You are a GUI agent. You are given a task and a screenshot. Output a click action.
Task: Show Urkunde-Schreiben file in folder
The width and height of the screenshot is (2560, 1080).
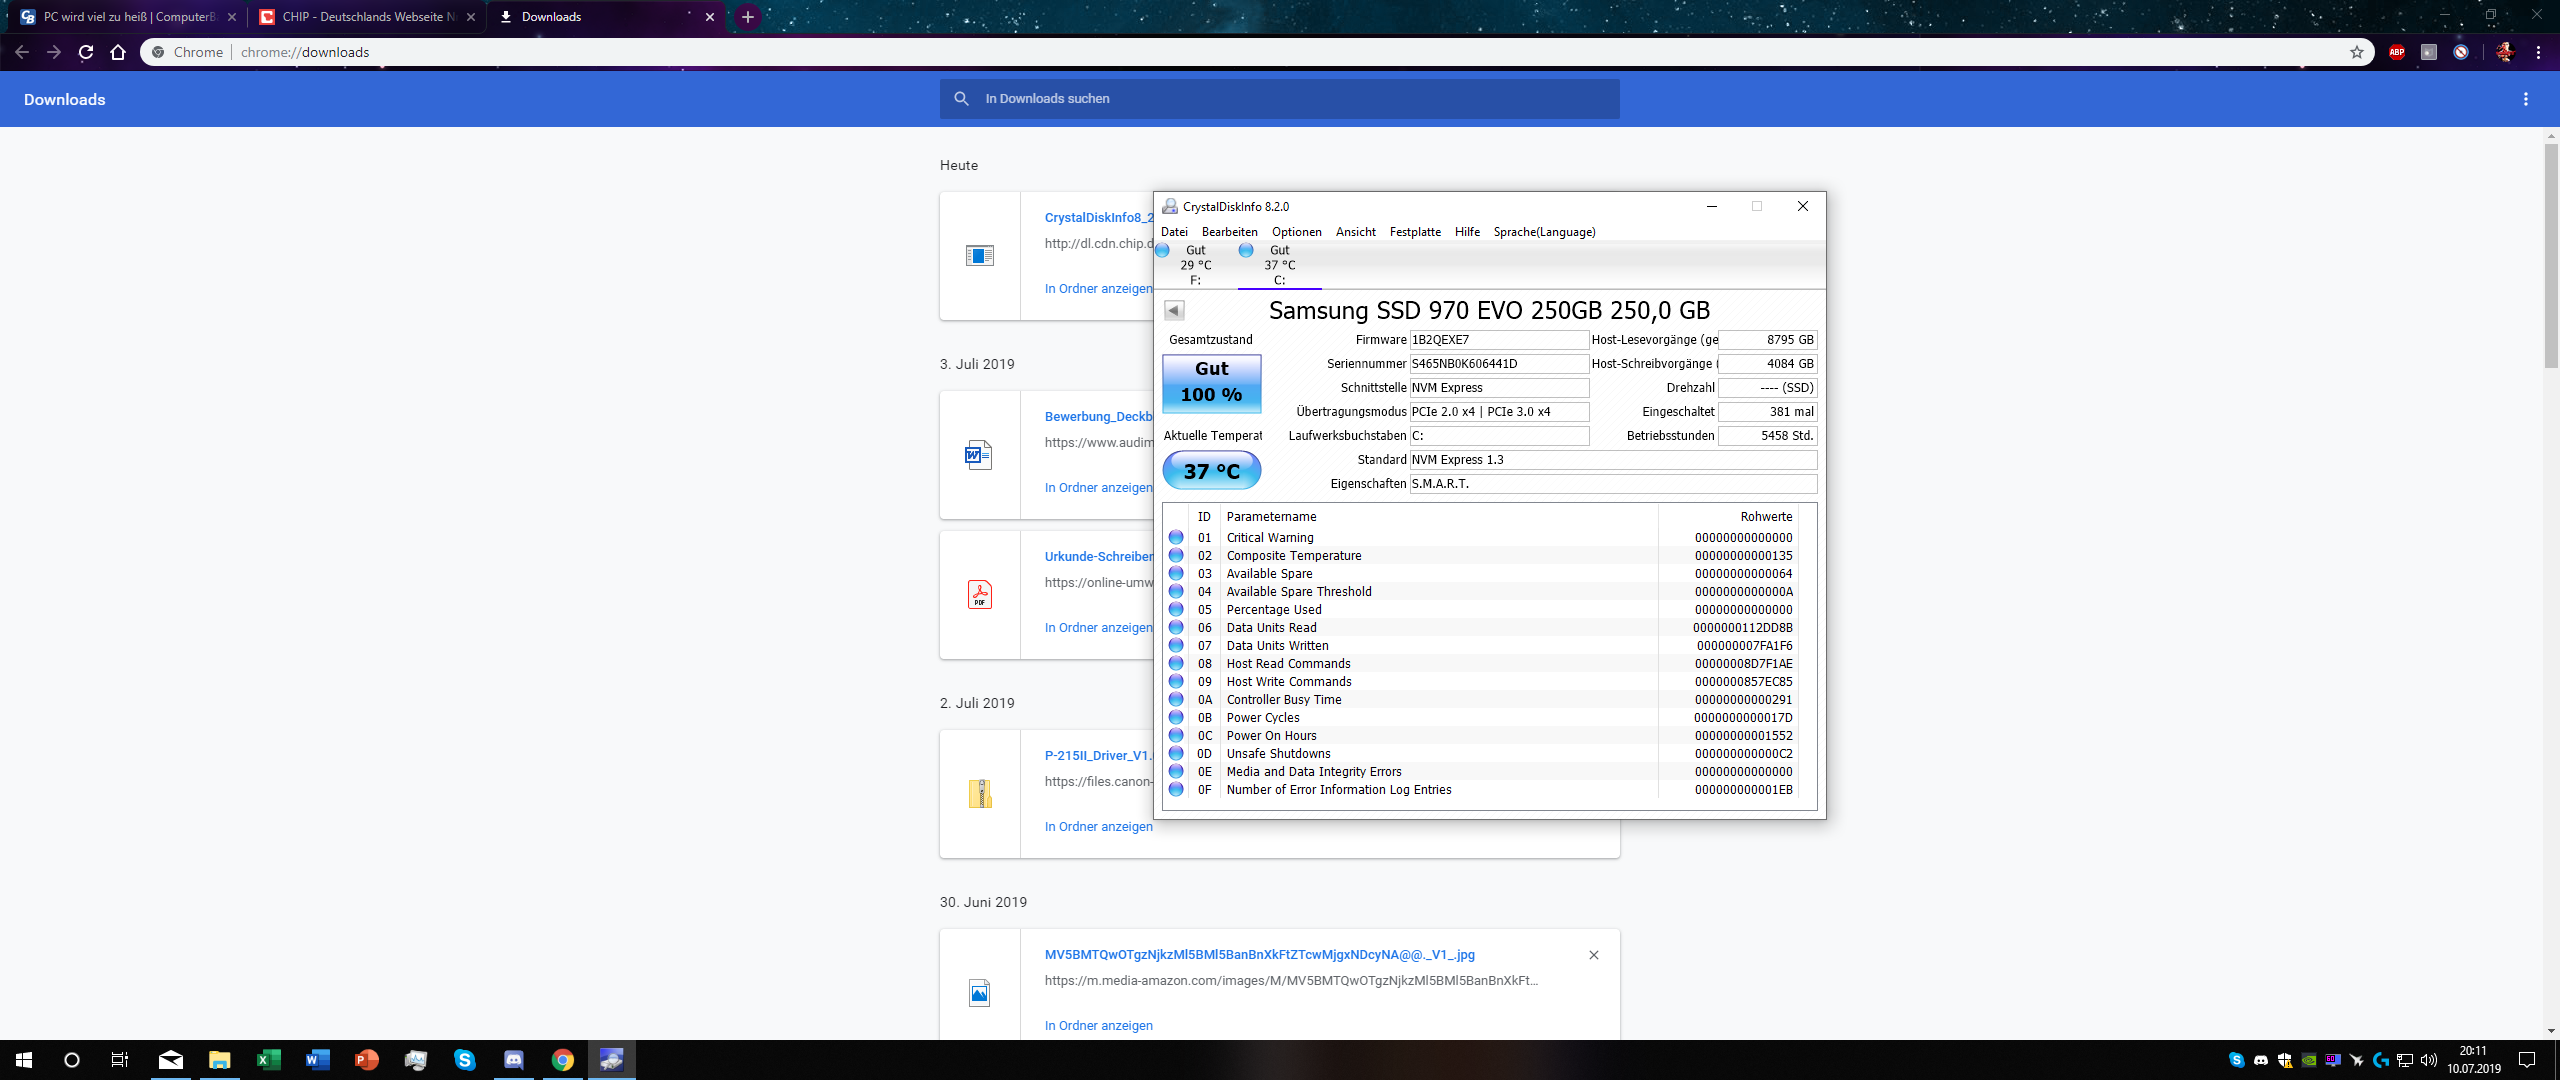pos(1098,628)
